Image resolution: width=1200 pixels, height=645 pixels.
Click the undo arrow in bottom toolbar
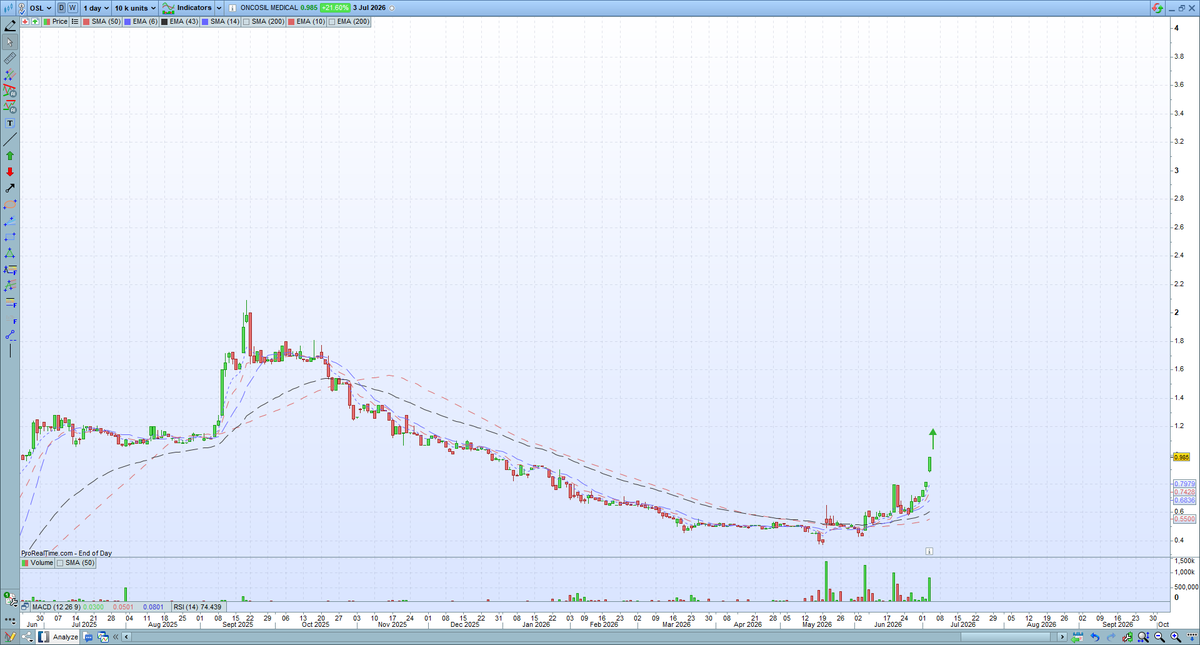[1094, 637]
